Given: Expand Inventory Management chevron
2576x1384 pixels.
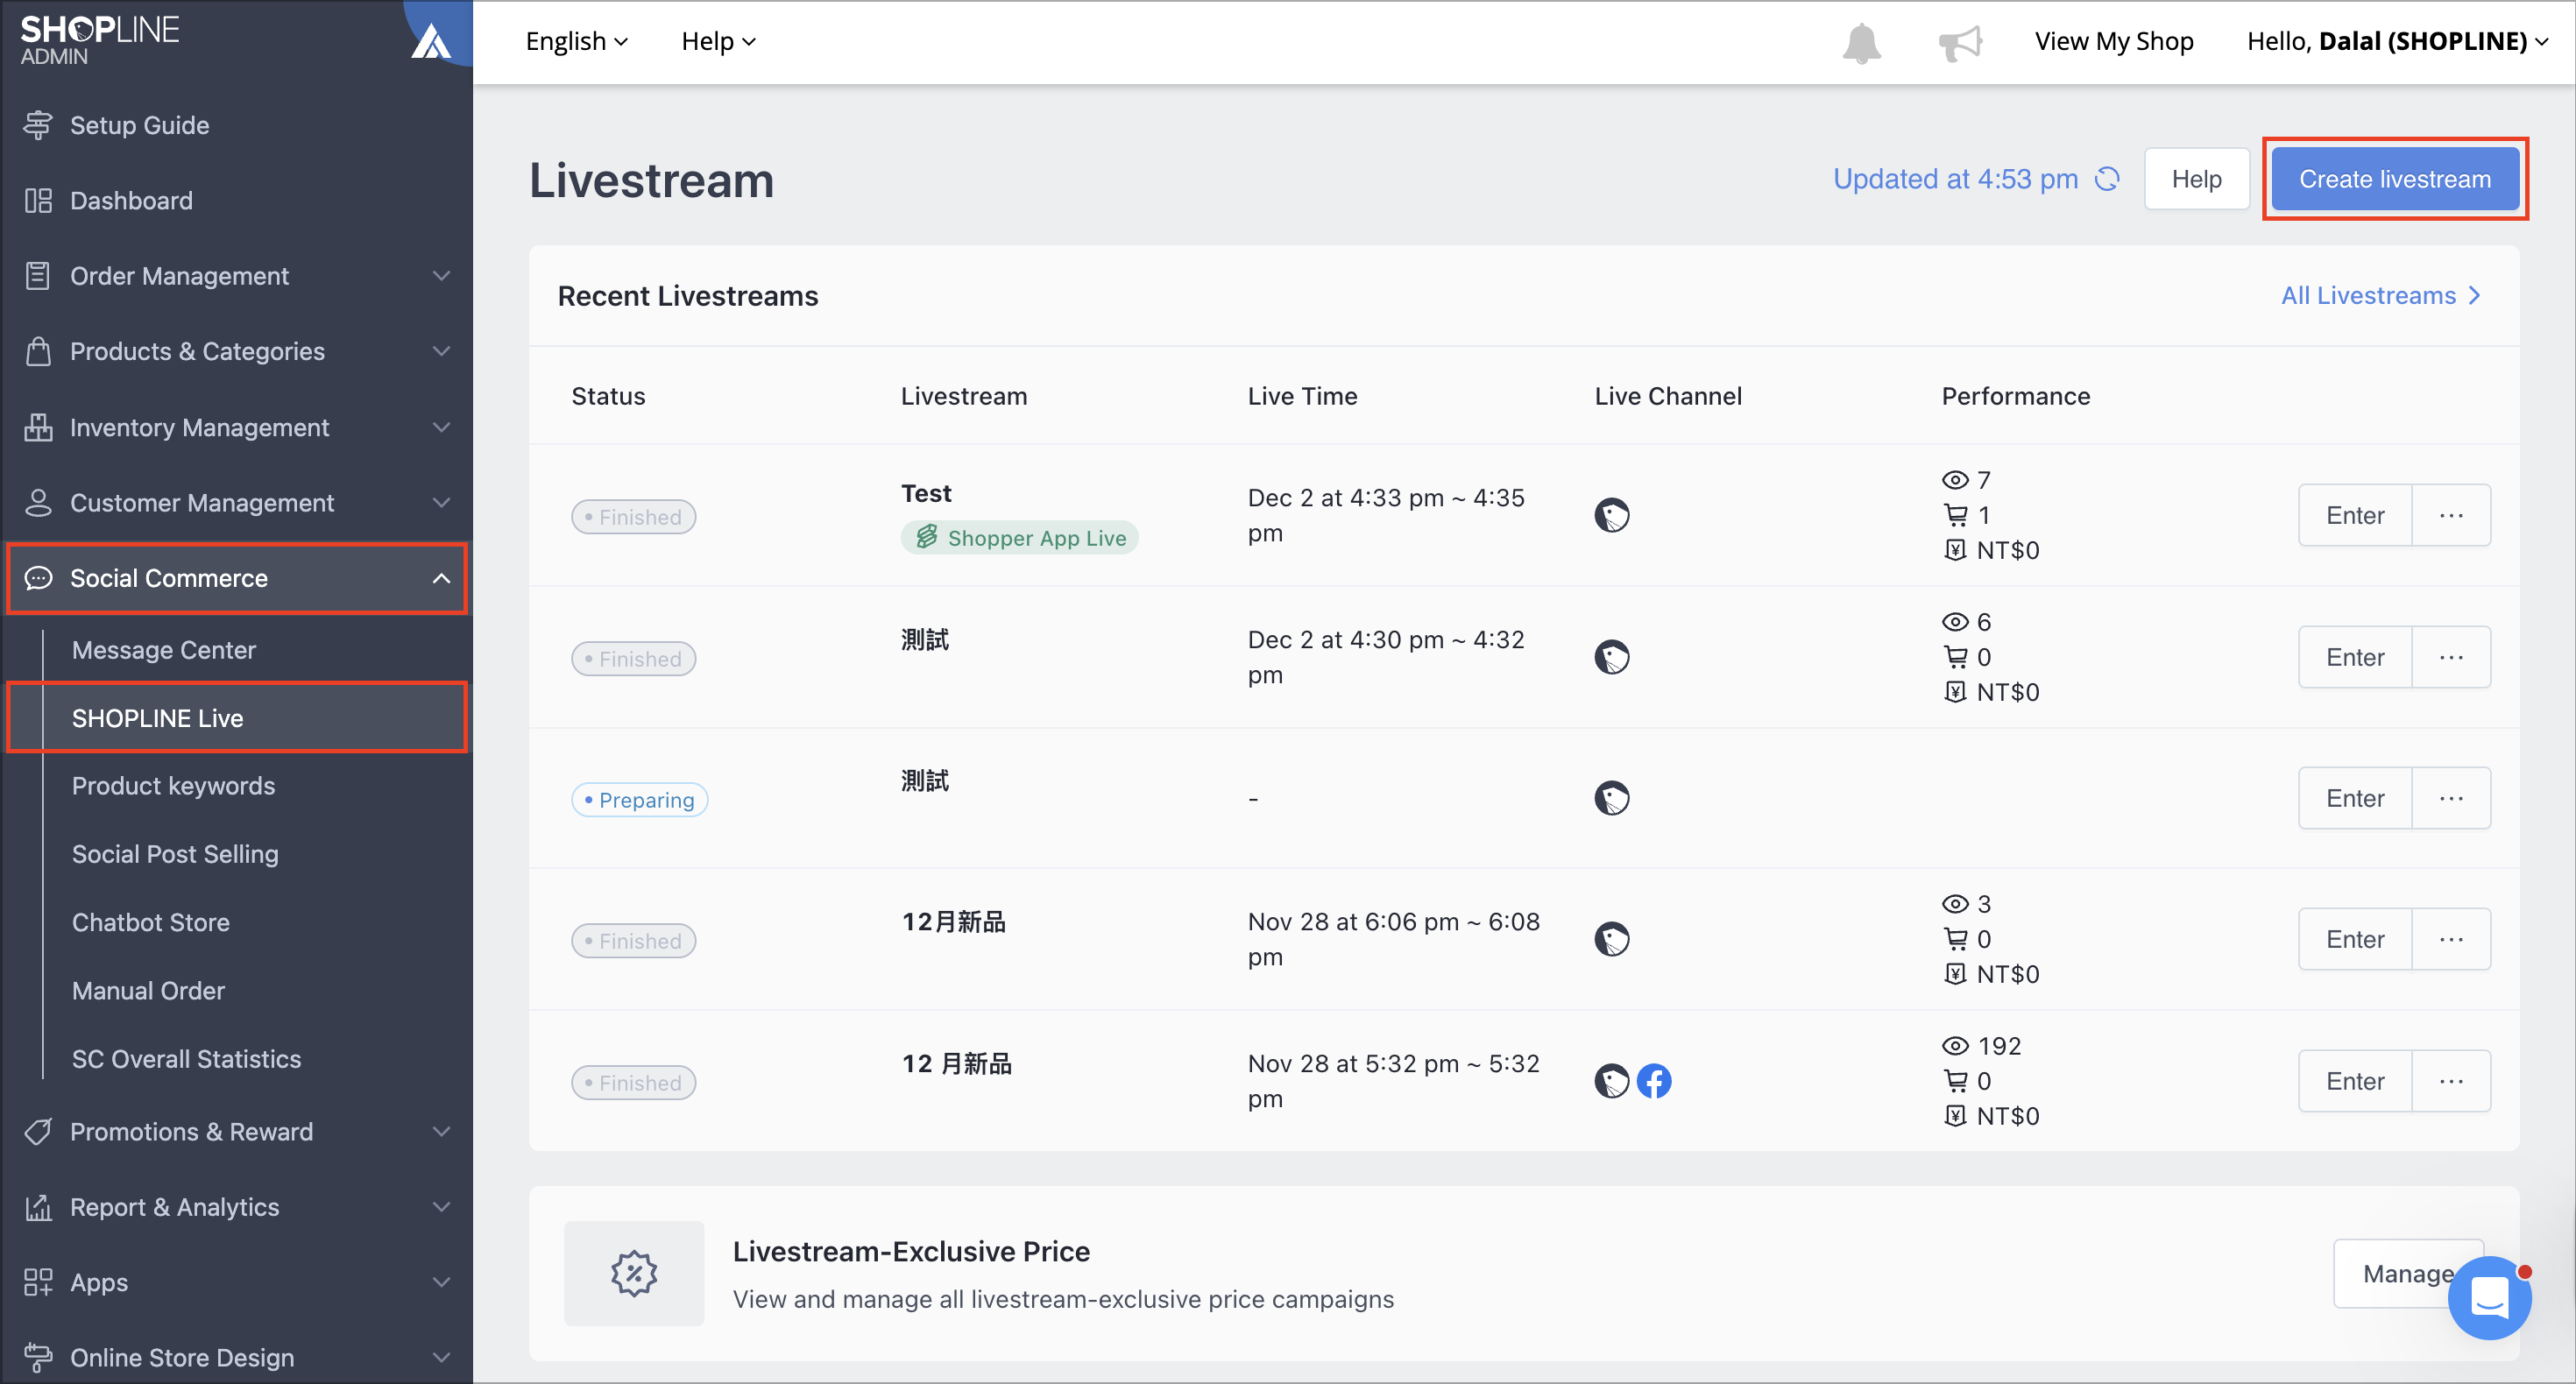Looking at the screenshot, I should (x=441, y=427).
